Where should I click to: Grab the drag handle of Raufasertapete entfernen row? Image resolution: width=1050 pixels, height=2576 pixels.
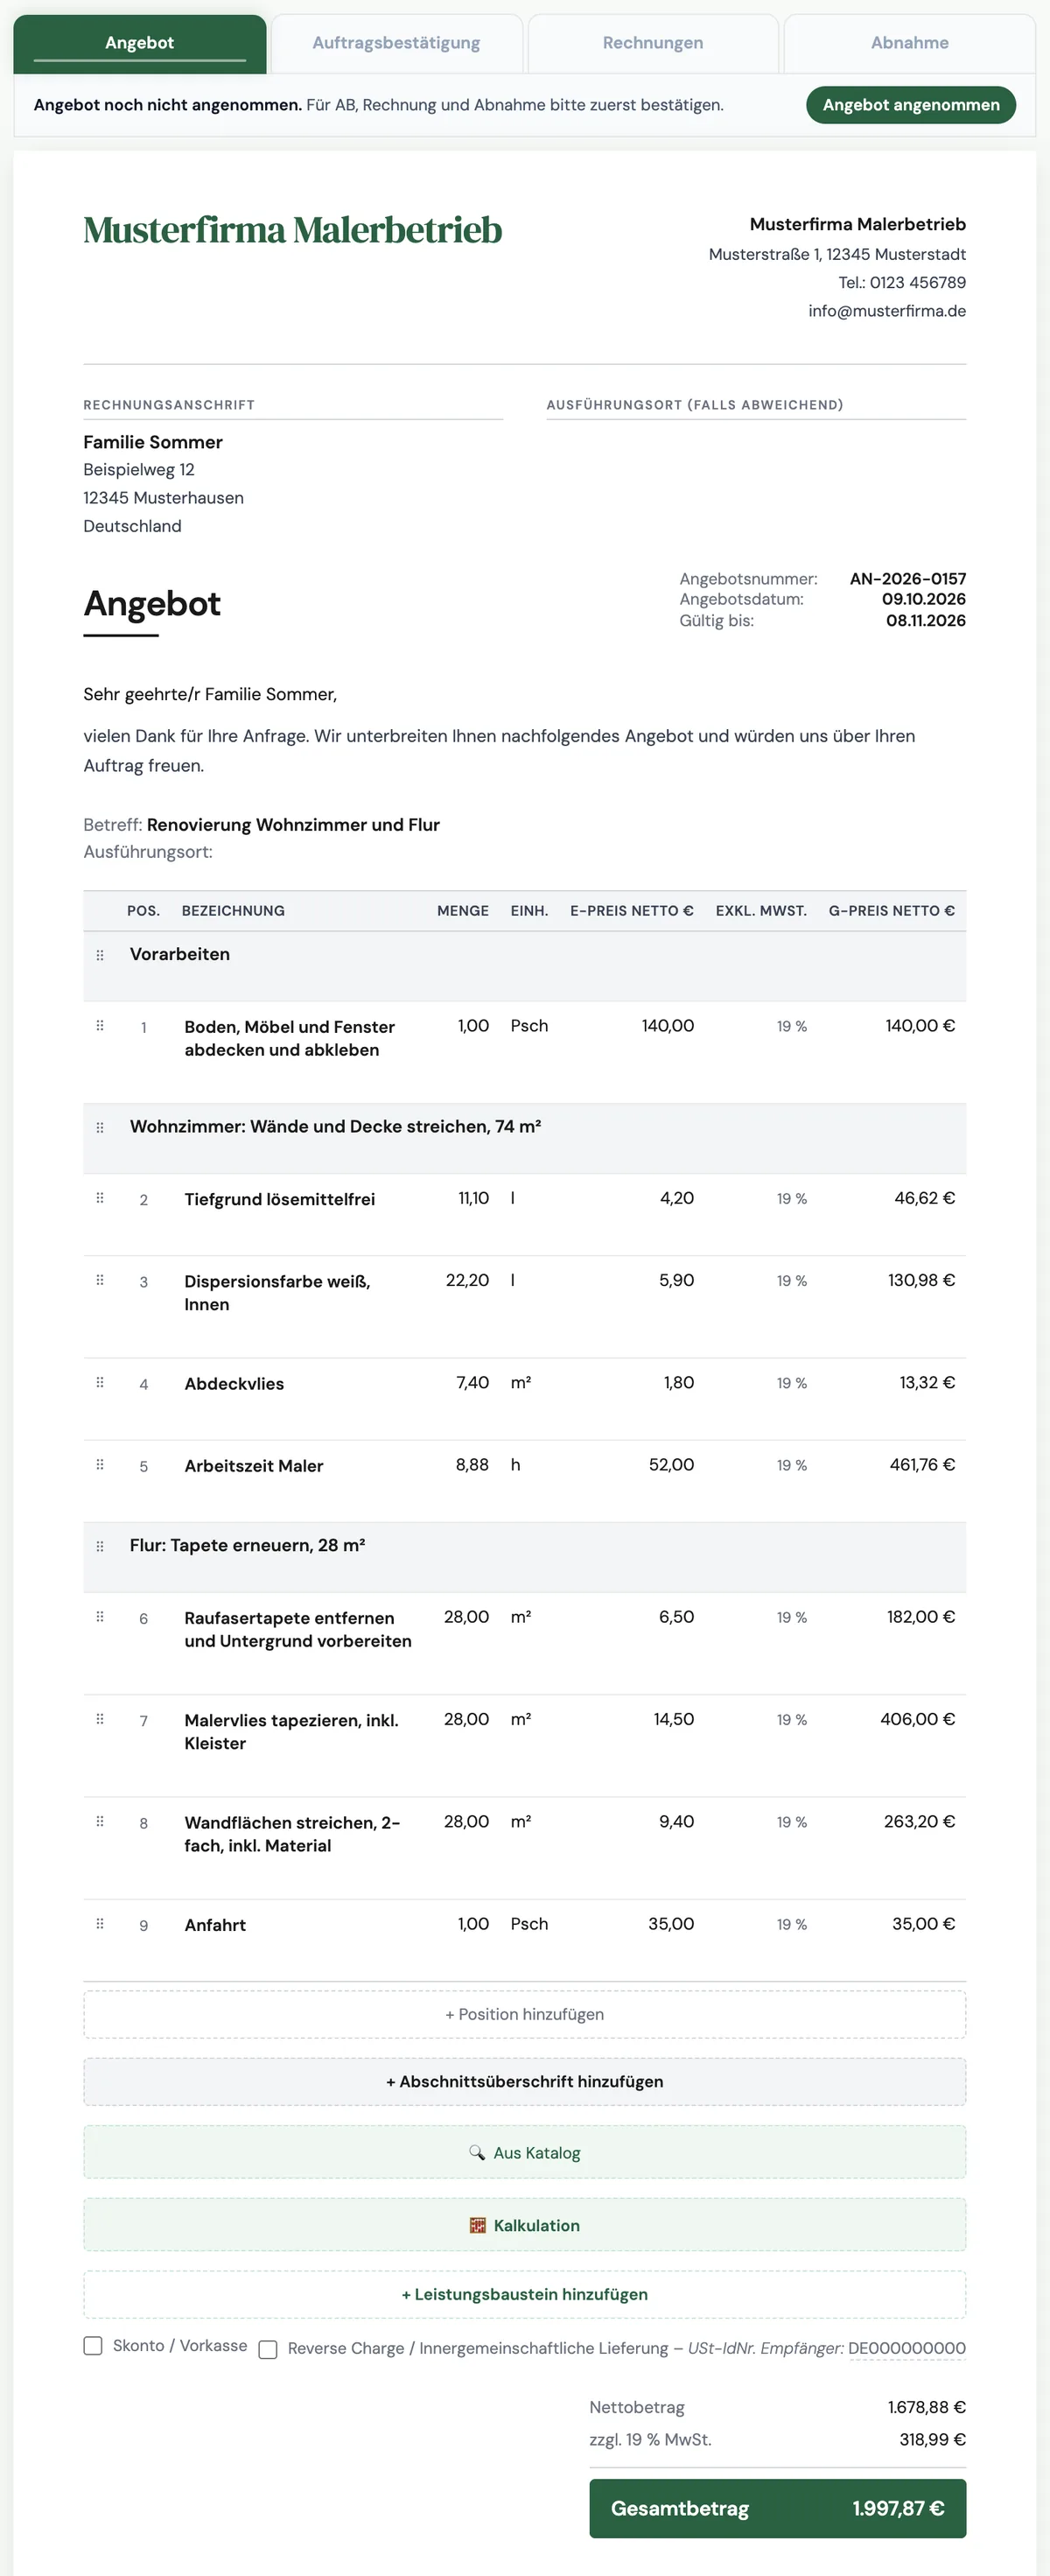[100, 1616]
